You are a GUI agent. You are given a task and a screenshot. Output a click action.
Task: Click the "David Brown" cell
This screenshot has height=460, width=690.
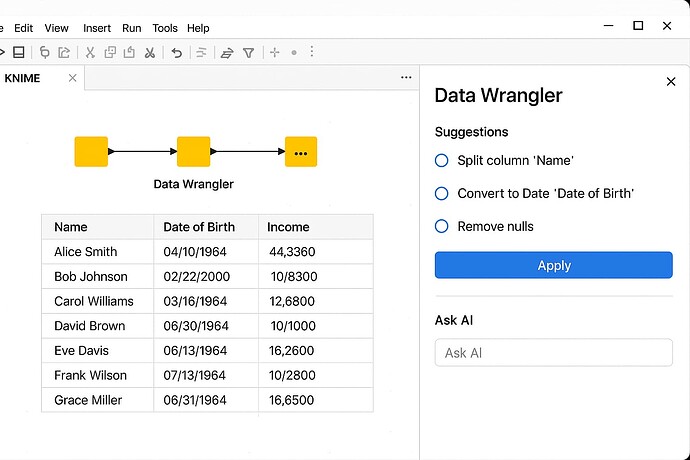(x=98, y=326)
